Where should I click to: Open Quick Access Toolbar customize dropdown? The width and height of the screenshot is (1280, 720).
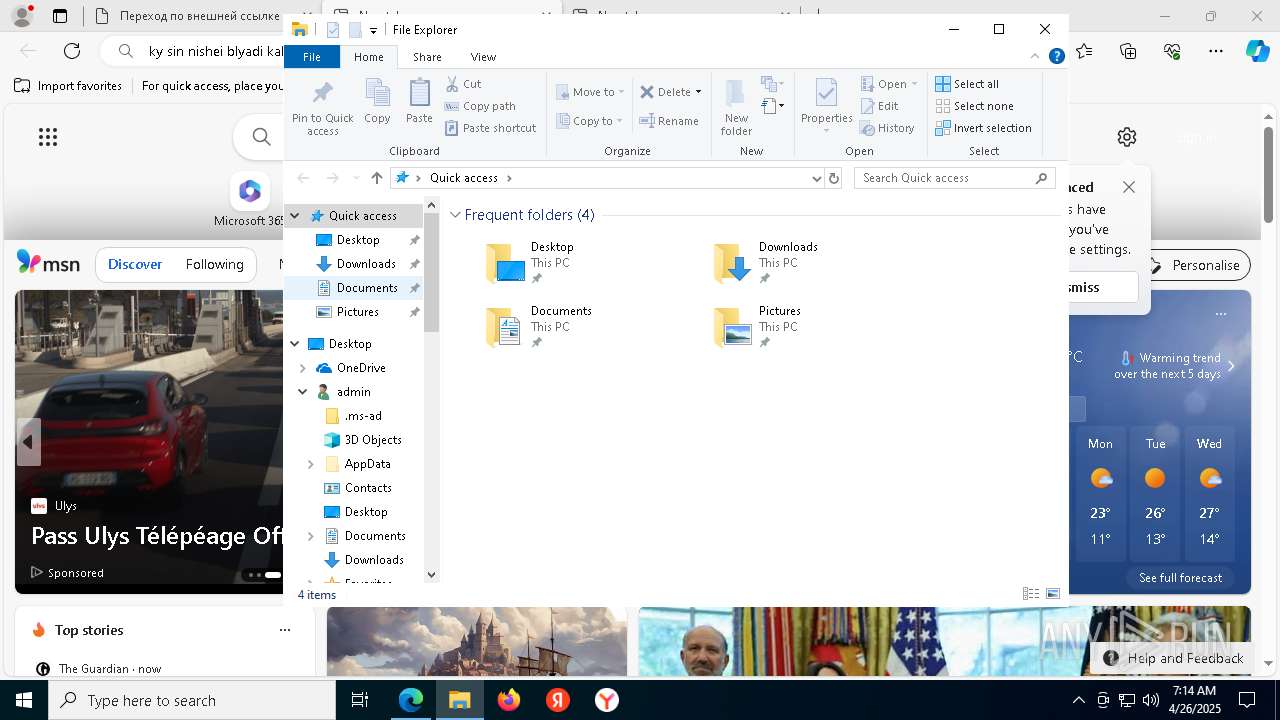point(373,30)
